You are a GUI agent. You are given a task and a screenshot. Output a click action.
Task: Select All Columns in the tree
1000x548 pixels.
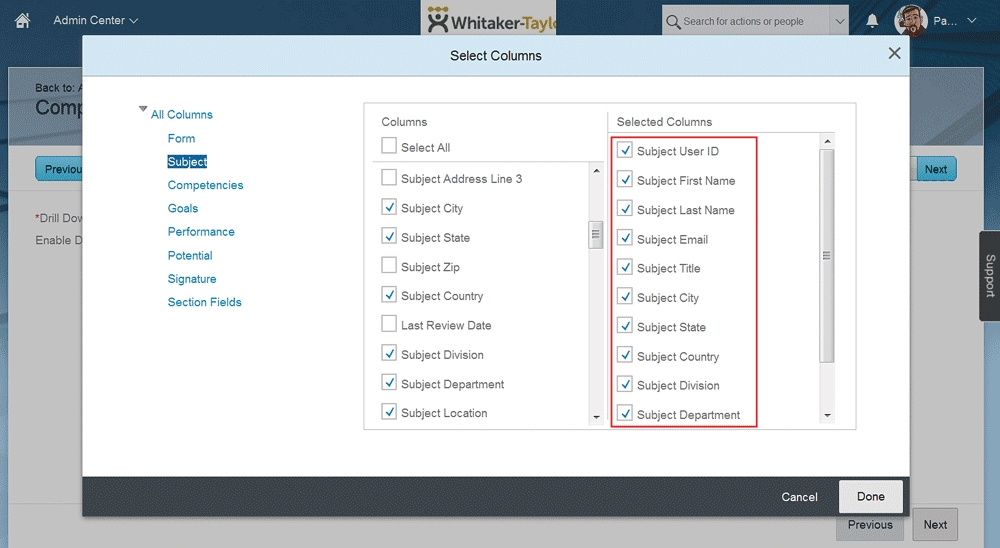182,115
